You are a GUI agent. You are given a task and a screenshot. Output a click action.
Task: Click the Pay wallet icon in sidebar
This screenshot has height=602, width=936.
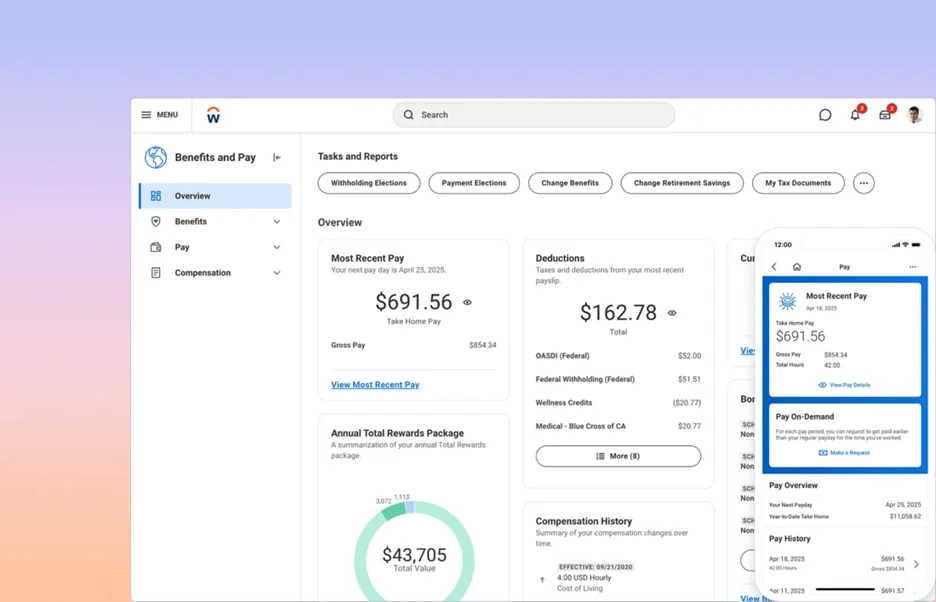click(156, 247)
